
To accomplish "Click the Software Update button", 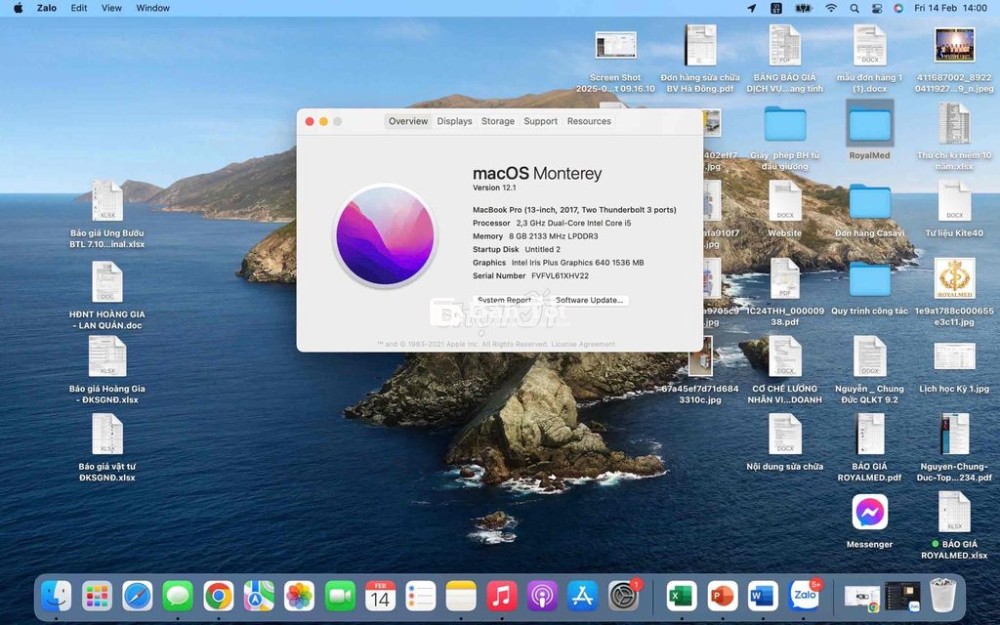I will pyautogui.click(x=589, y=300).
